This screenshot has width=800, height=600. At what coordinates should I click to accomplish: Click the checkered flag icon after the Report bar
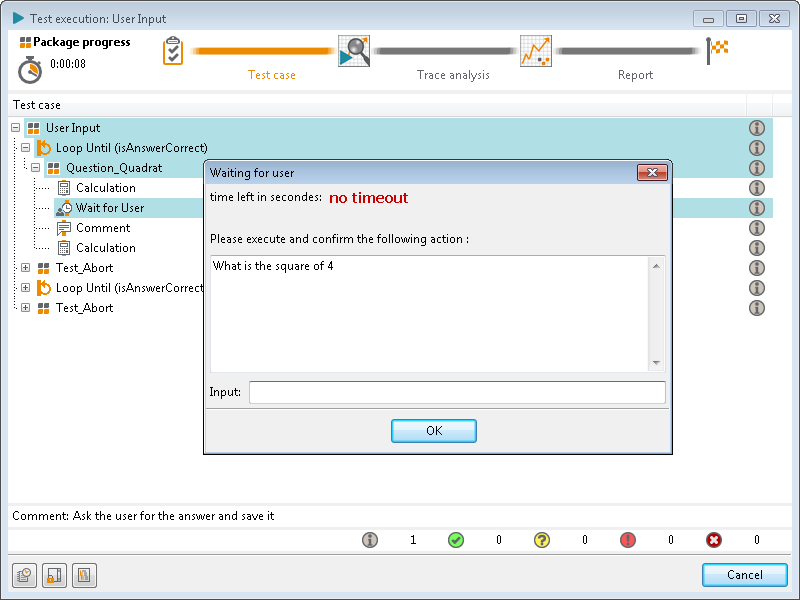pyautogui.click(x=717, y=50)
